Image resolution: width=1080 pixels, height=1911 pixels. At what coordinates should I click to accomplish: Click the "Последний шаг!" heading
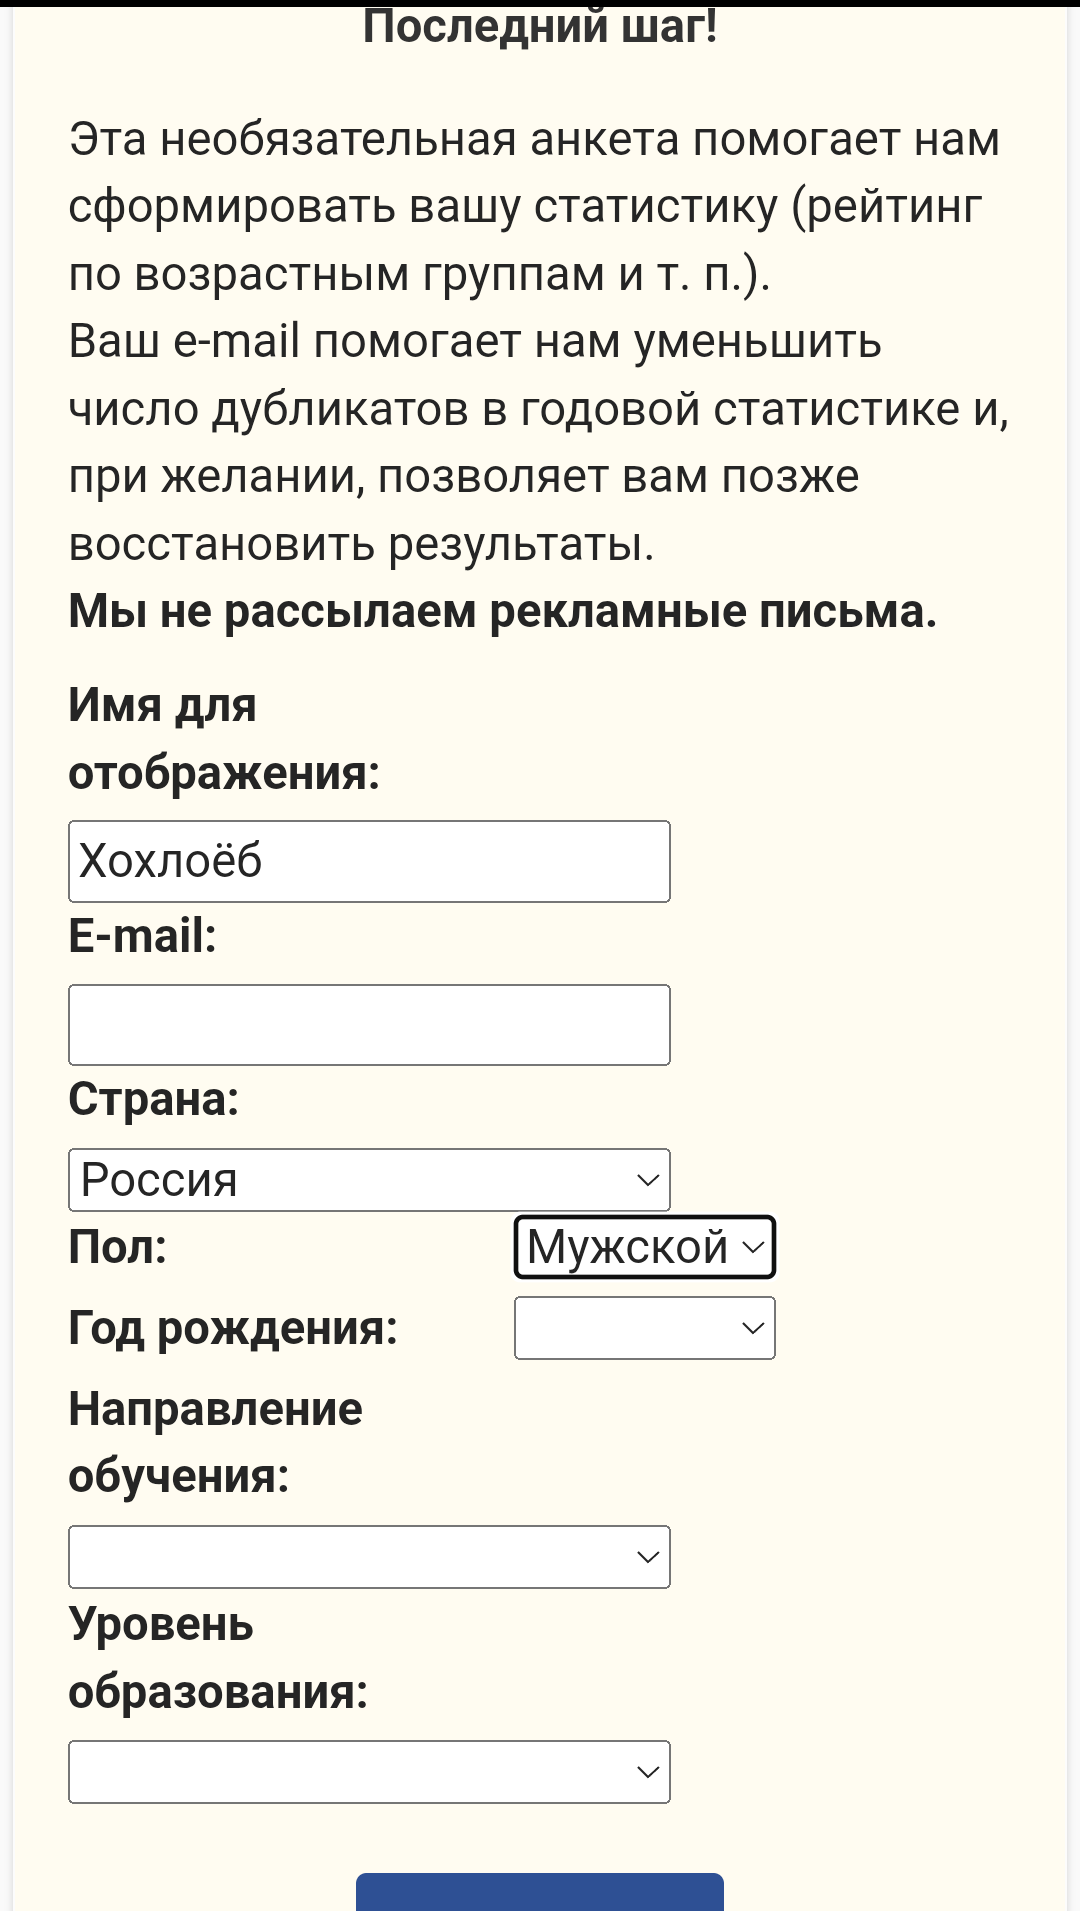(x=540, y=26)
